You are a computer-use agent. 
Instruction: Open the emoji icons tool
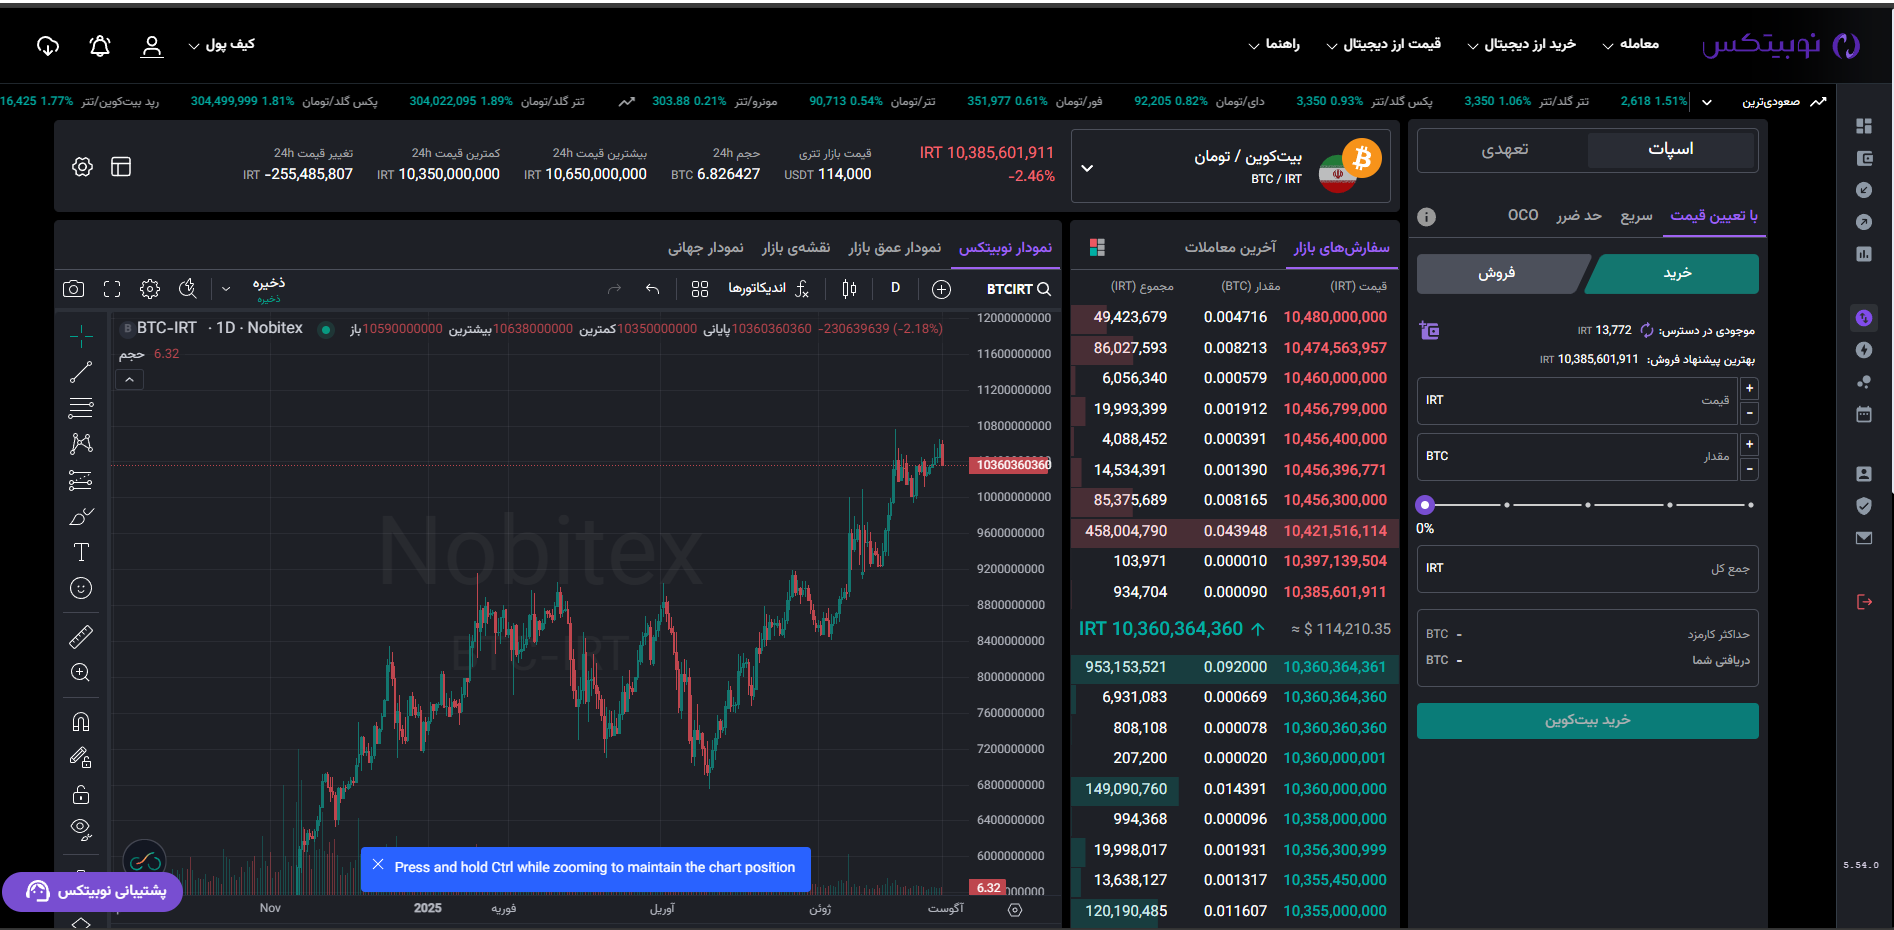pyautogui.click(x=81, y=588)
